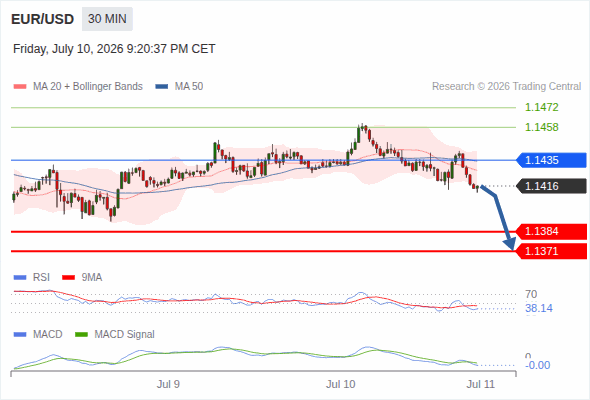Click the MACD legend label
This screenshot has width=590, height=400.
[x=47, y=335]
